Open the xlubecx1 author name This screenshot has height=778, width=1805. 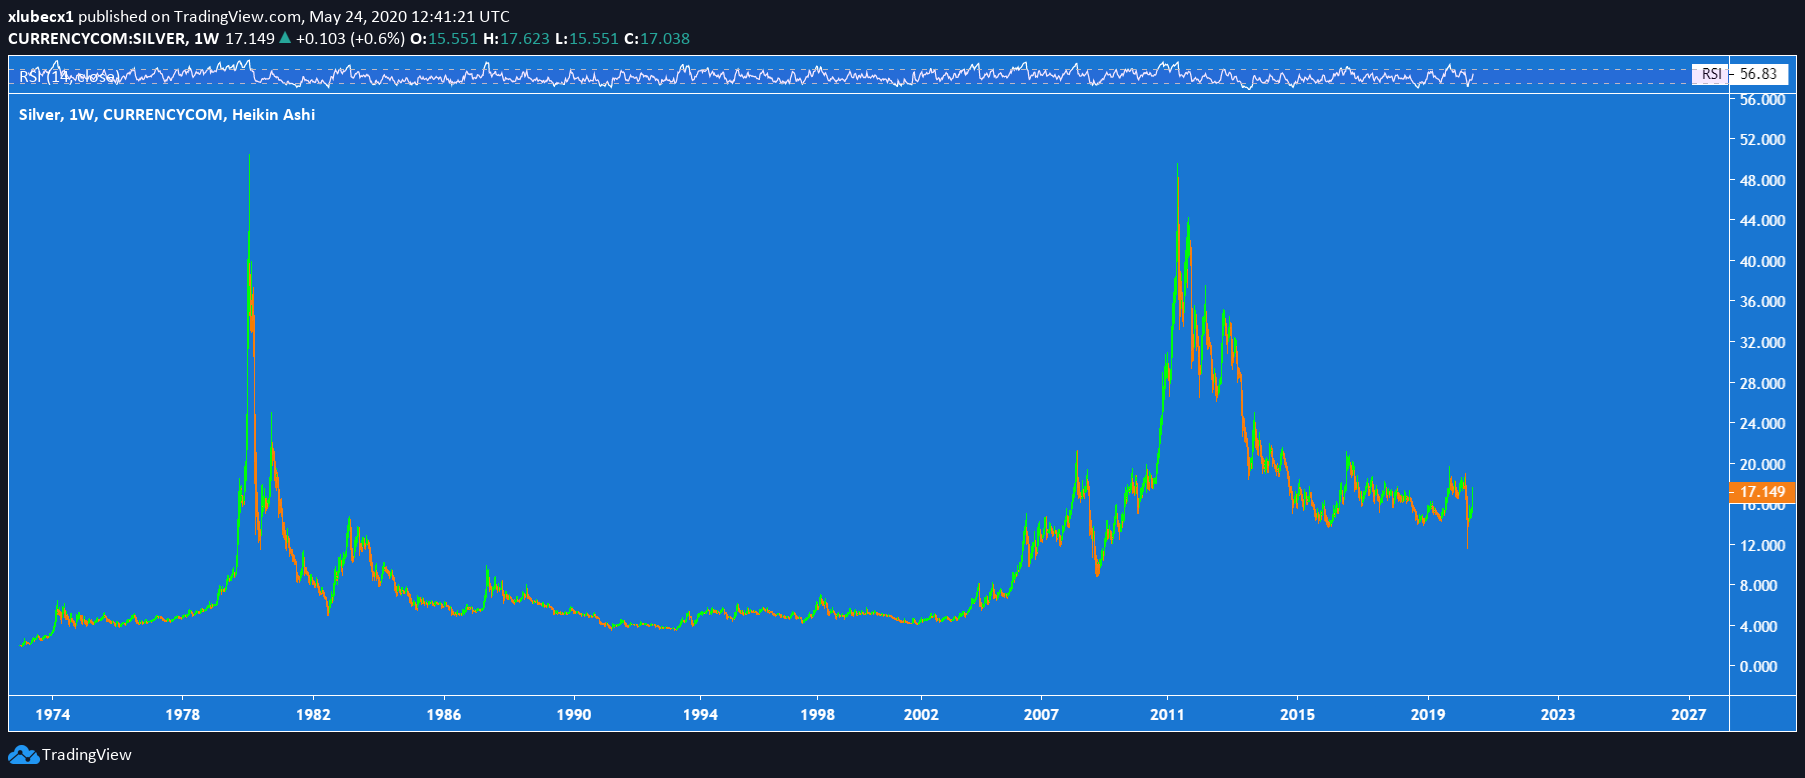pos(41,17)
